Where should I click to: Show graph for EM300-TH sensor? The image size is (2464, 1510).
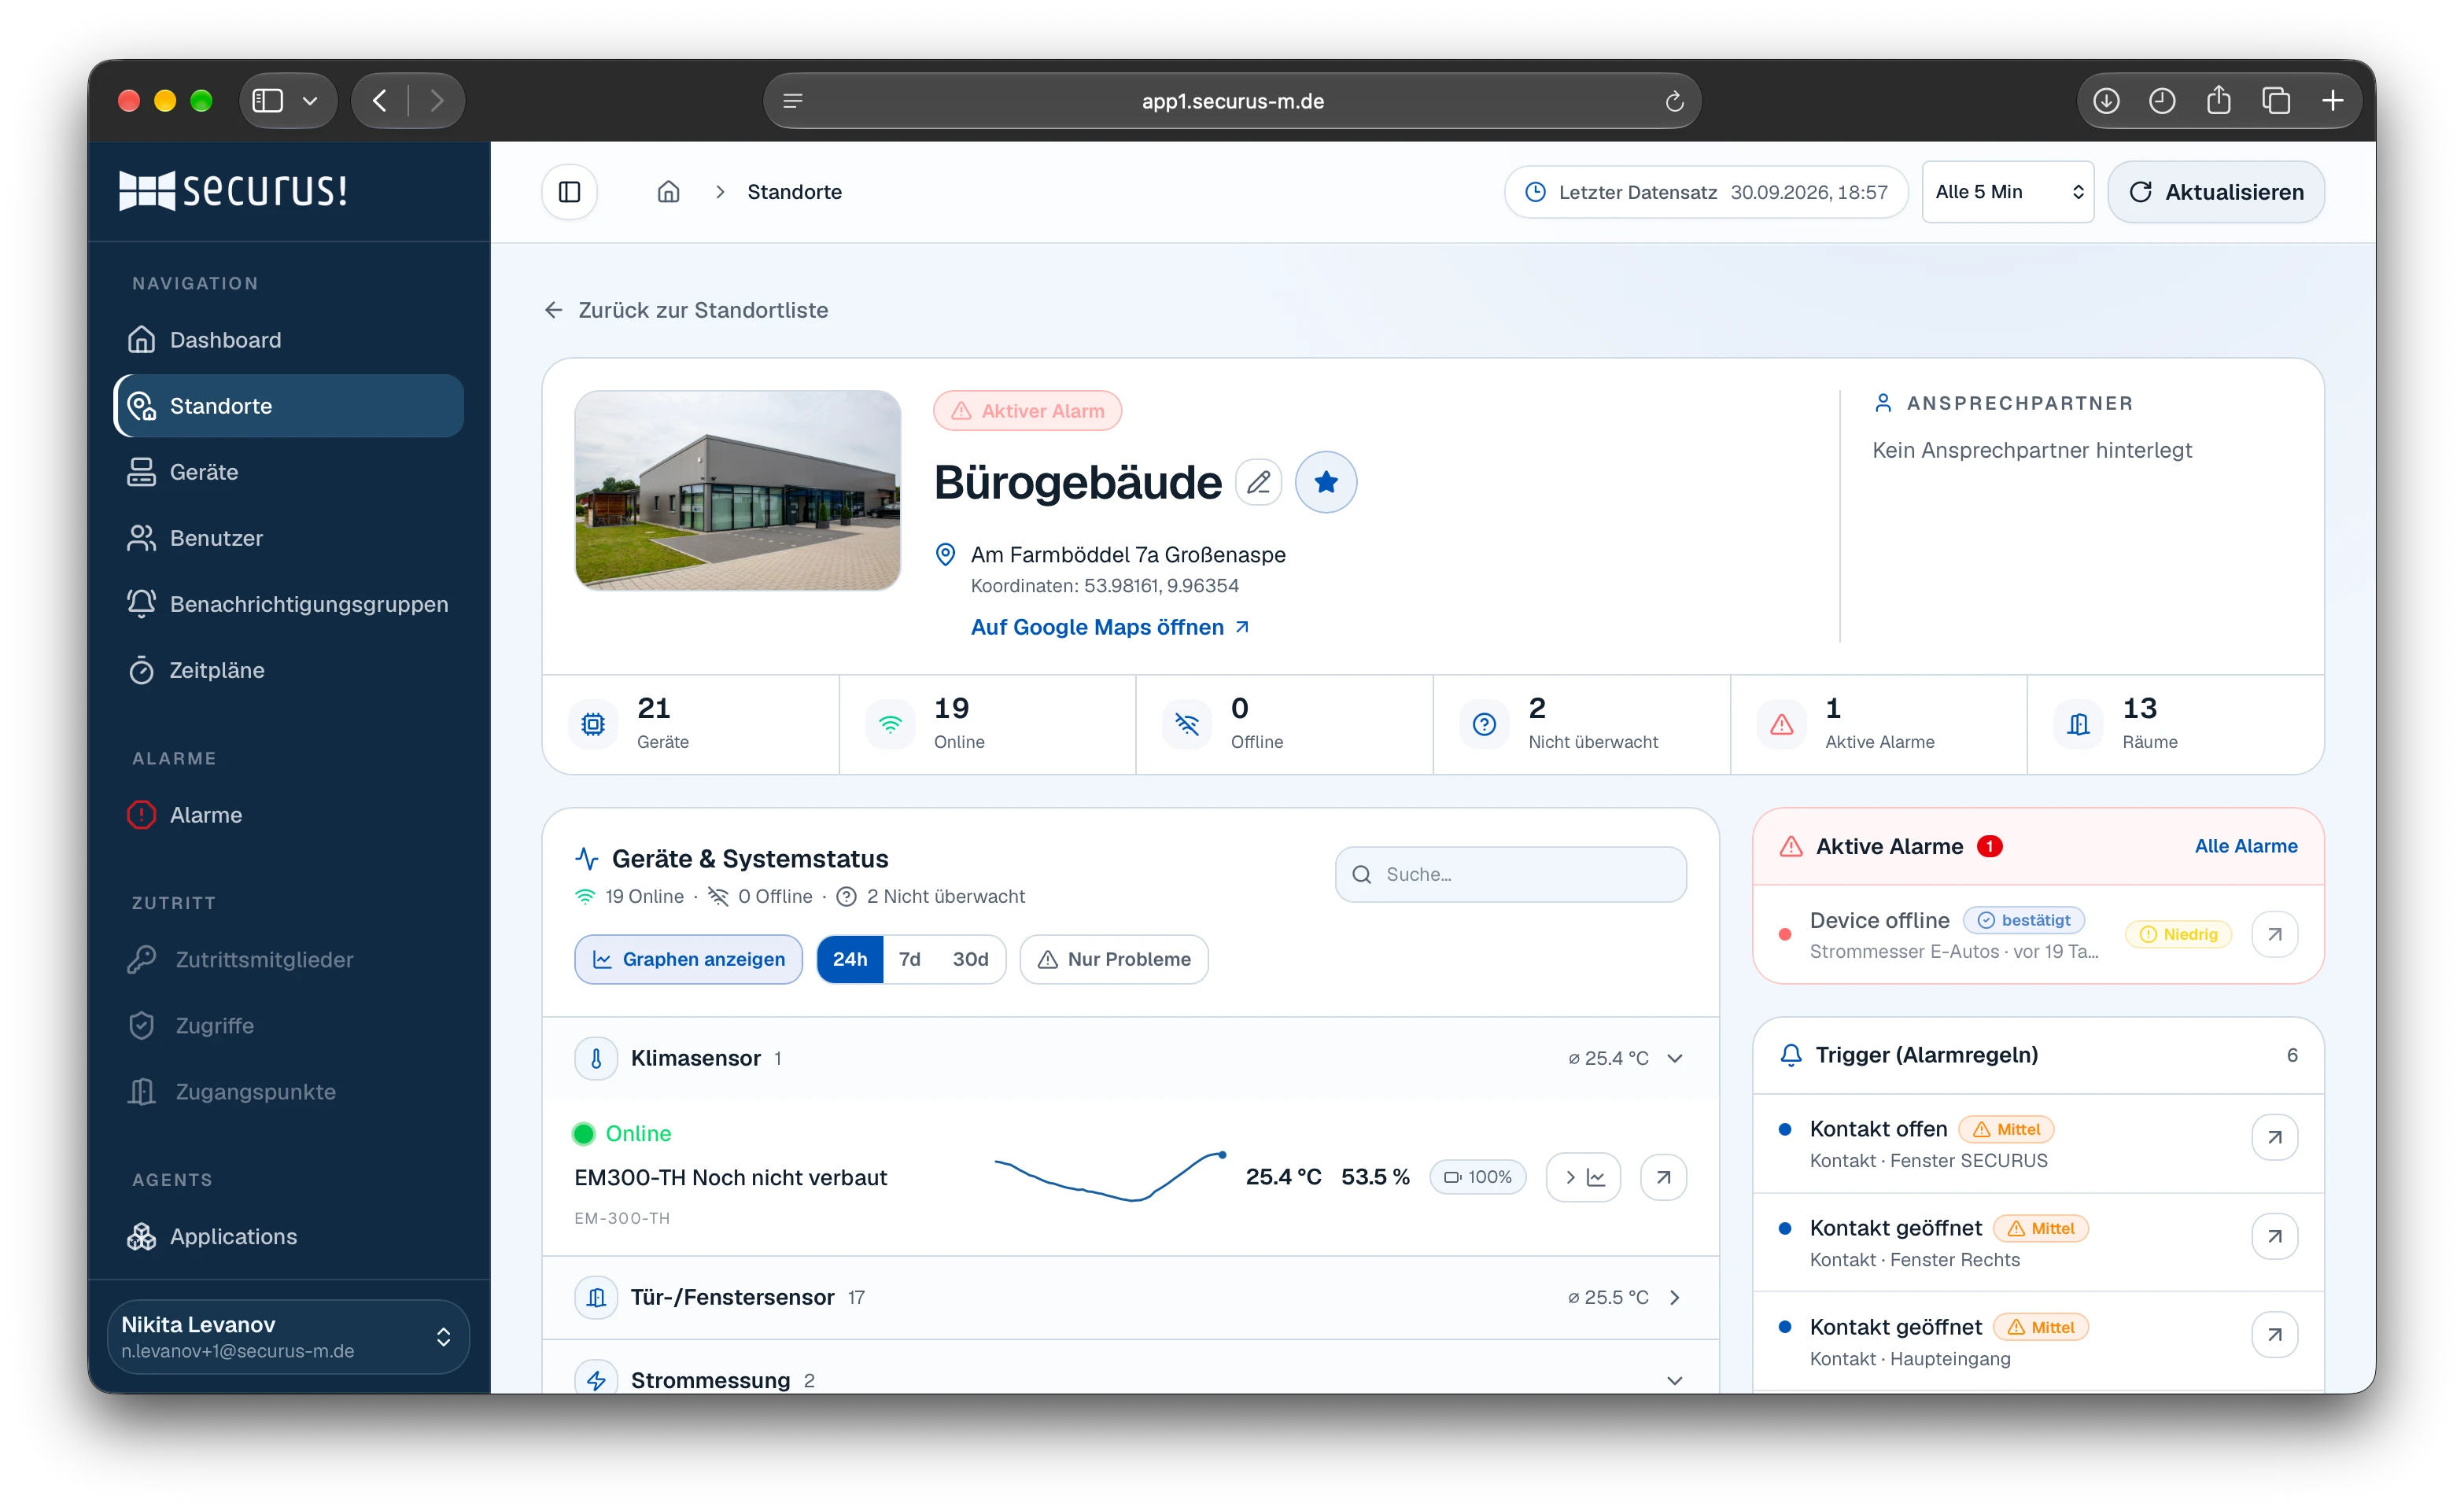point(1583,1177)
